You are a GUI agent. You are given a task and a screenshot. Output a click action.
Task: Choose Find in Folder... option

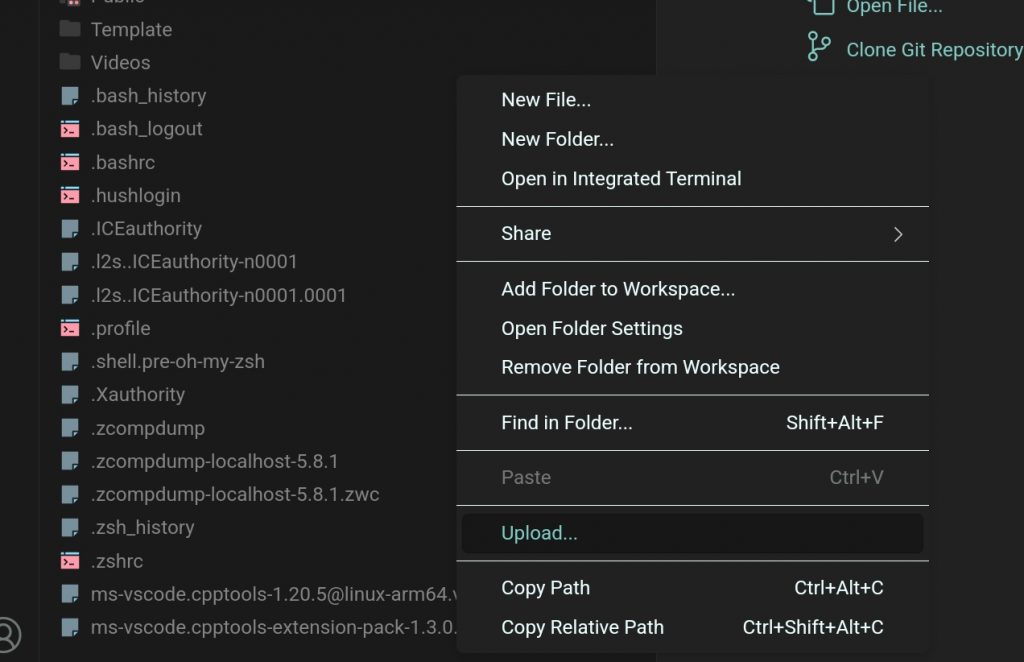click(x=567, y=423)
